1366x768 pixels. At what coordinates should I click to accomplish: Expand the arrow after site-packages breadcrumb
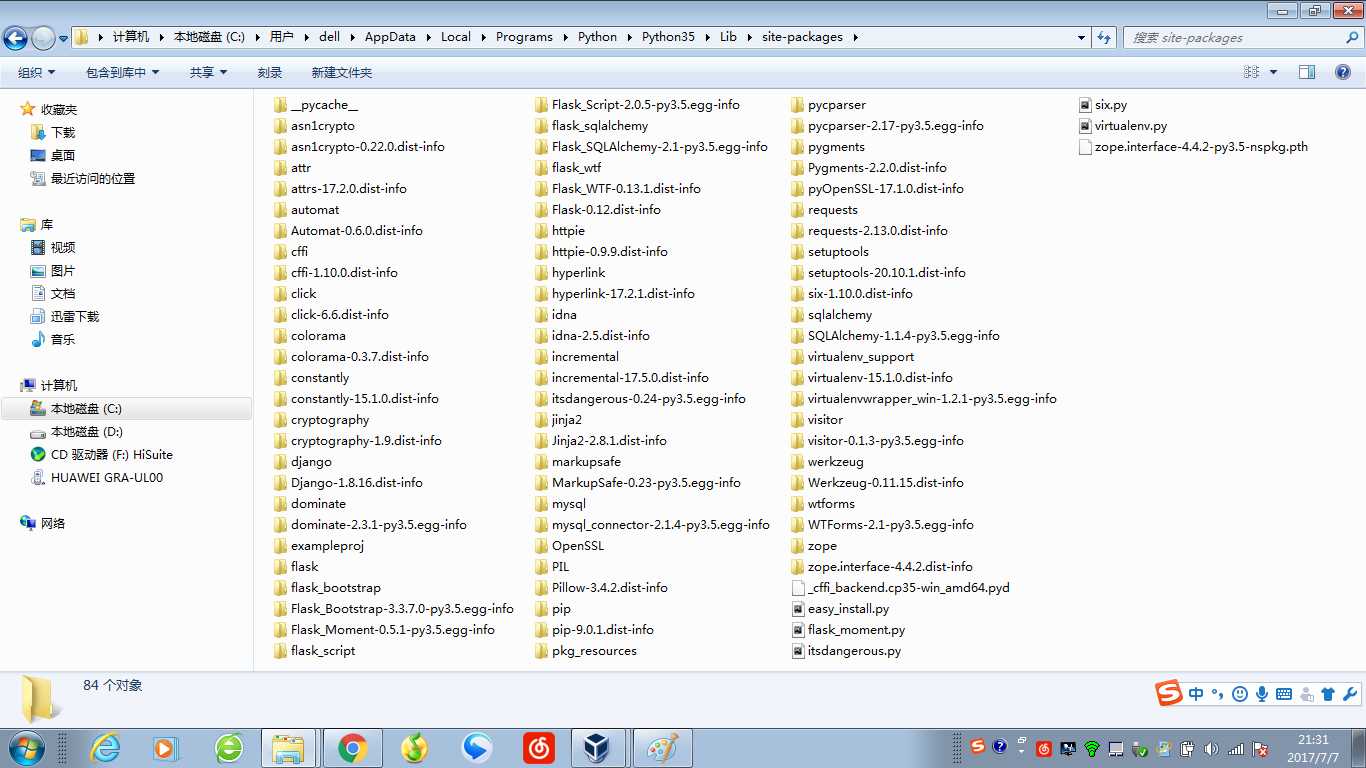(x=856, y=37)
